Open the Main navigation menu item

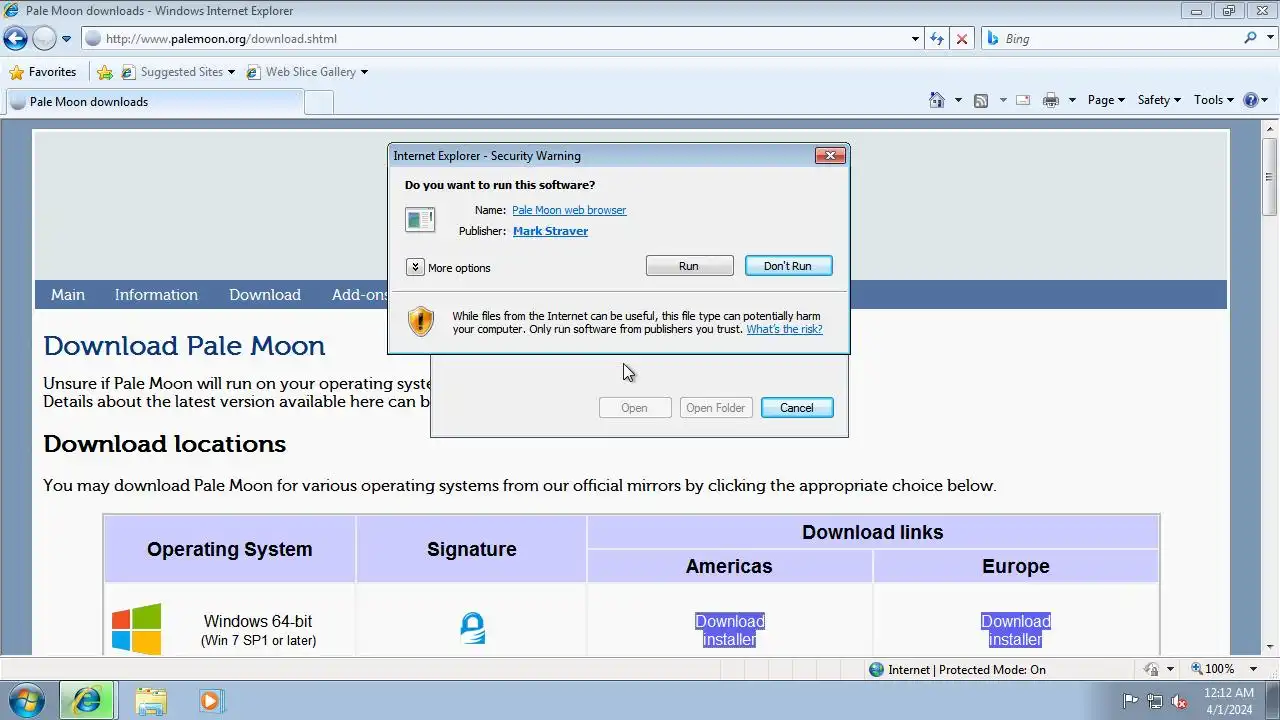tap(68, 295)
